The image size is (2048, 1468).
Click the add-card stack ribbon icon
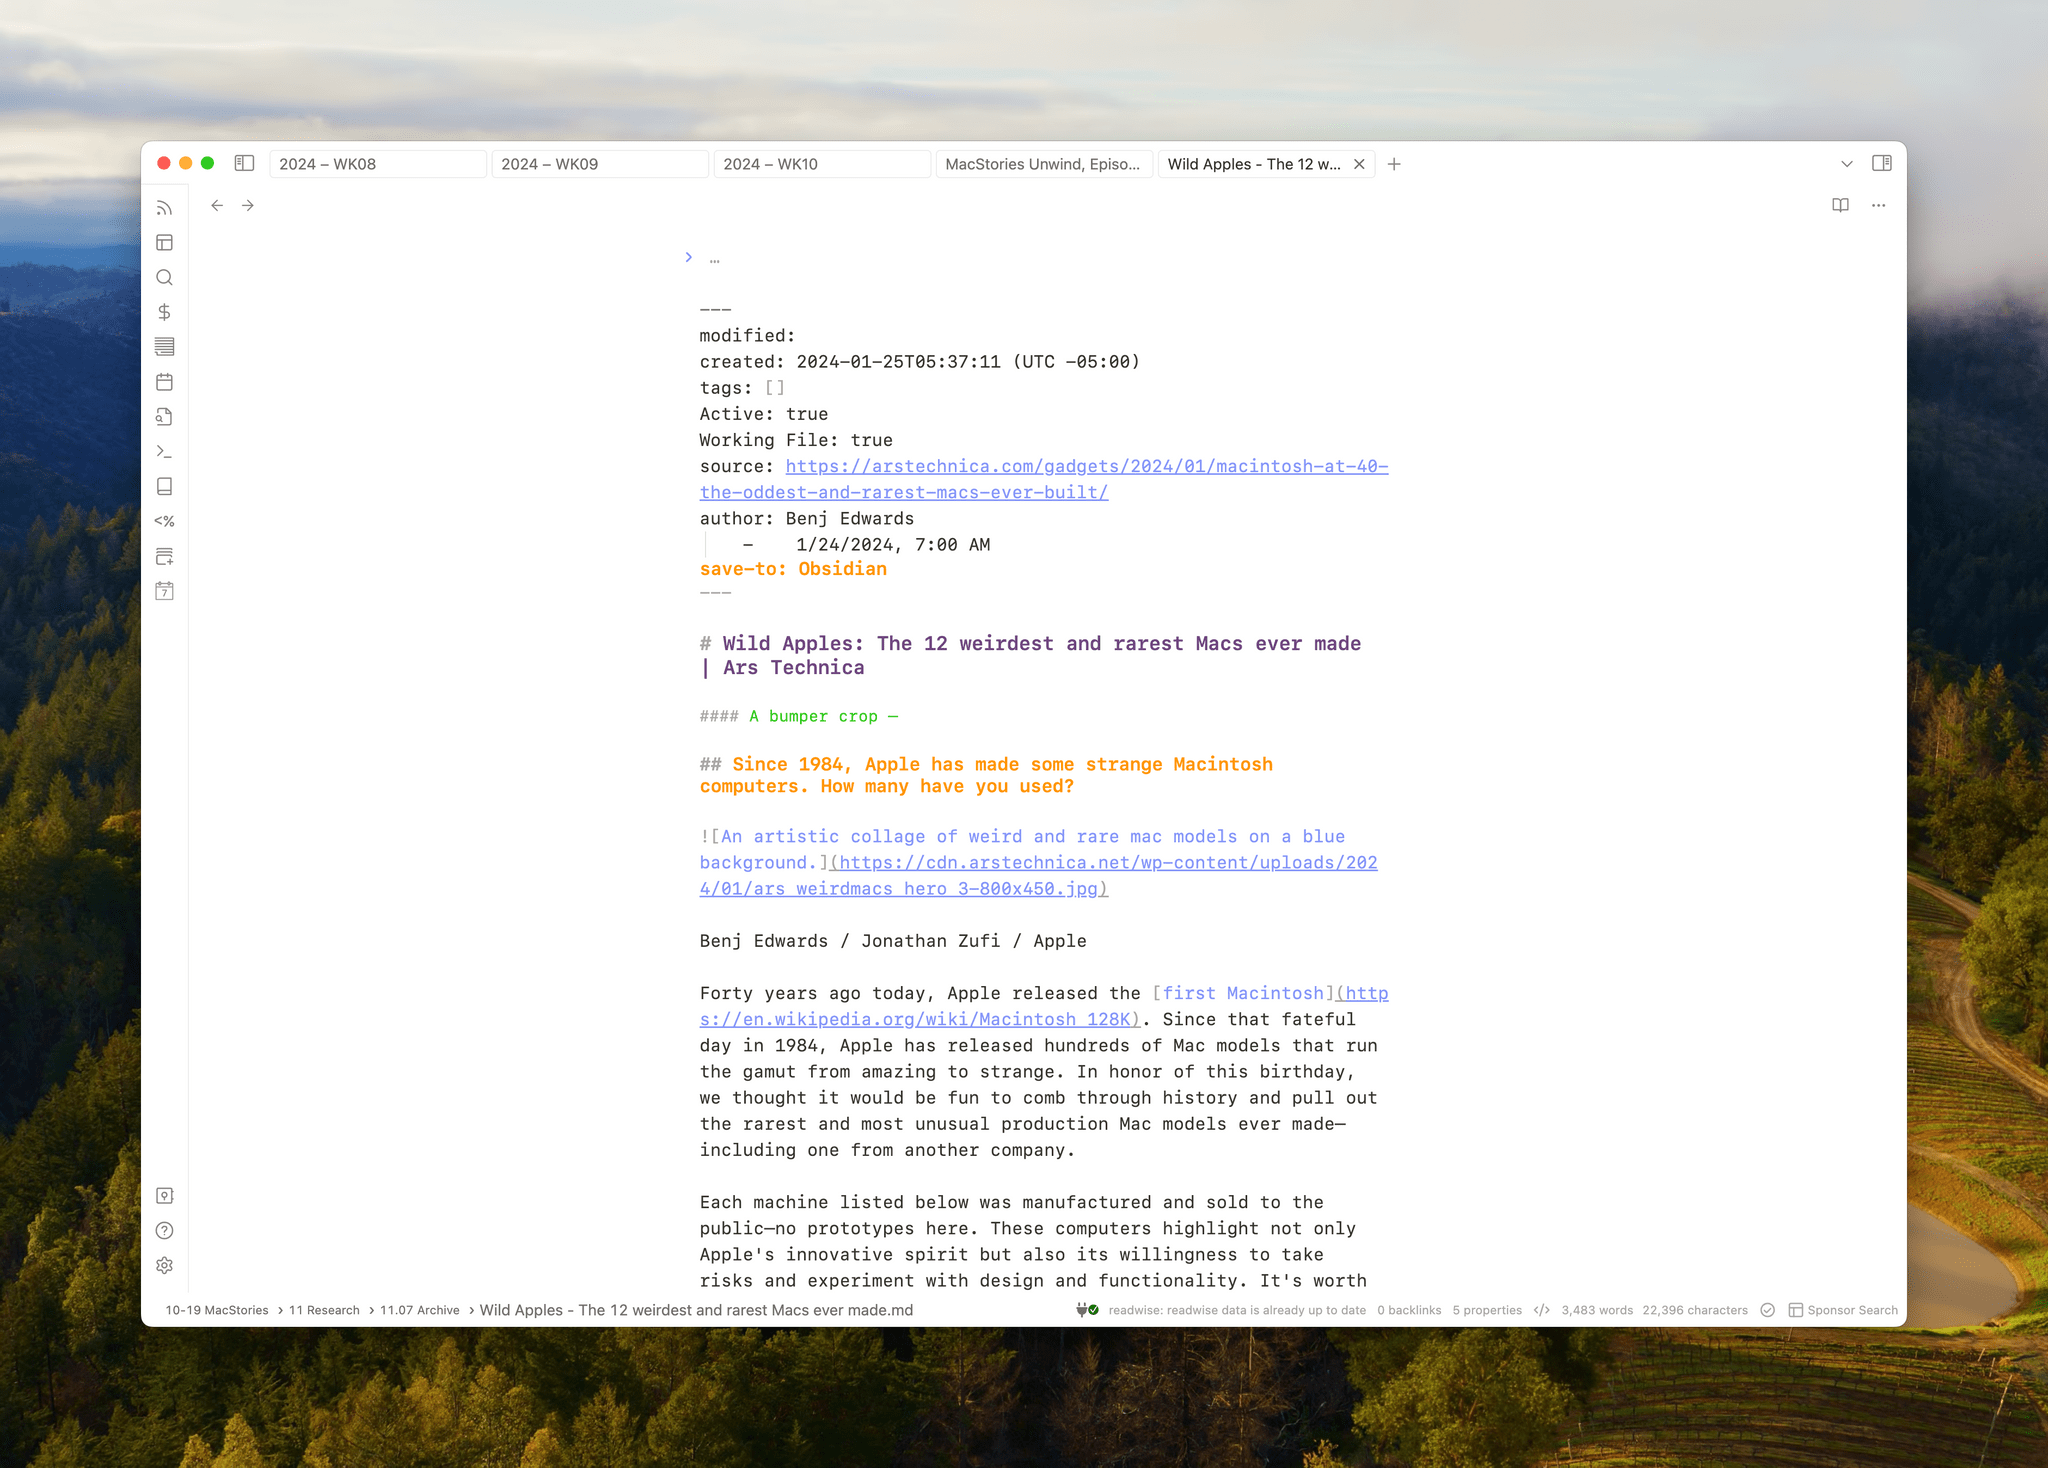coord(165,556)
